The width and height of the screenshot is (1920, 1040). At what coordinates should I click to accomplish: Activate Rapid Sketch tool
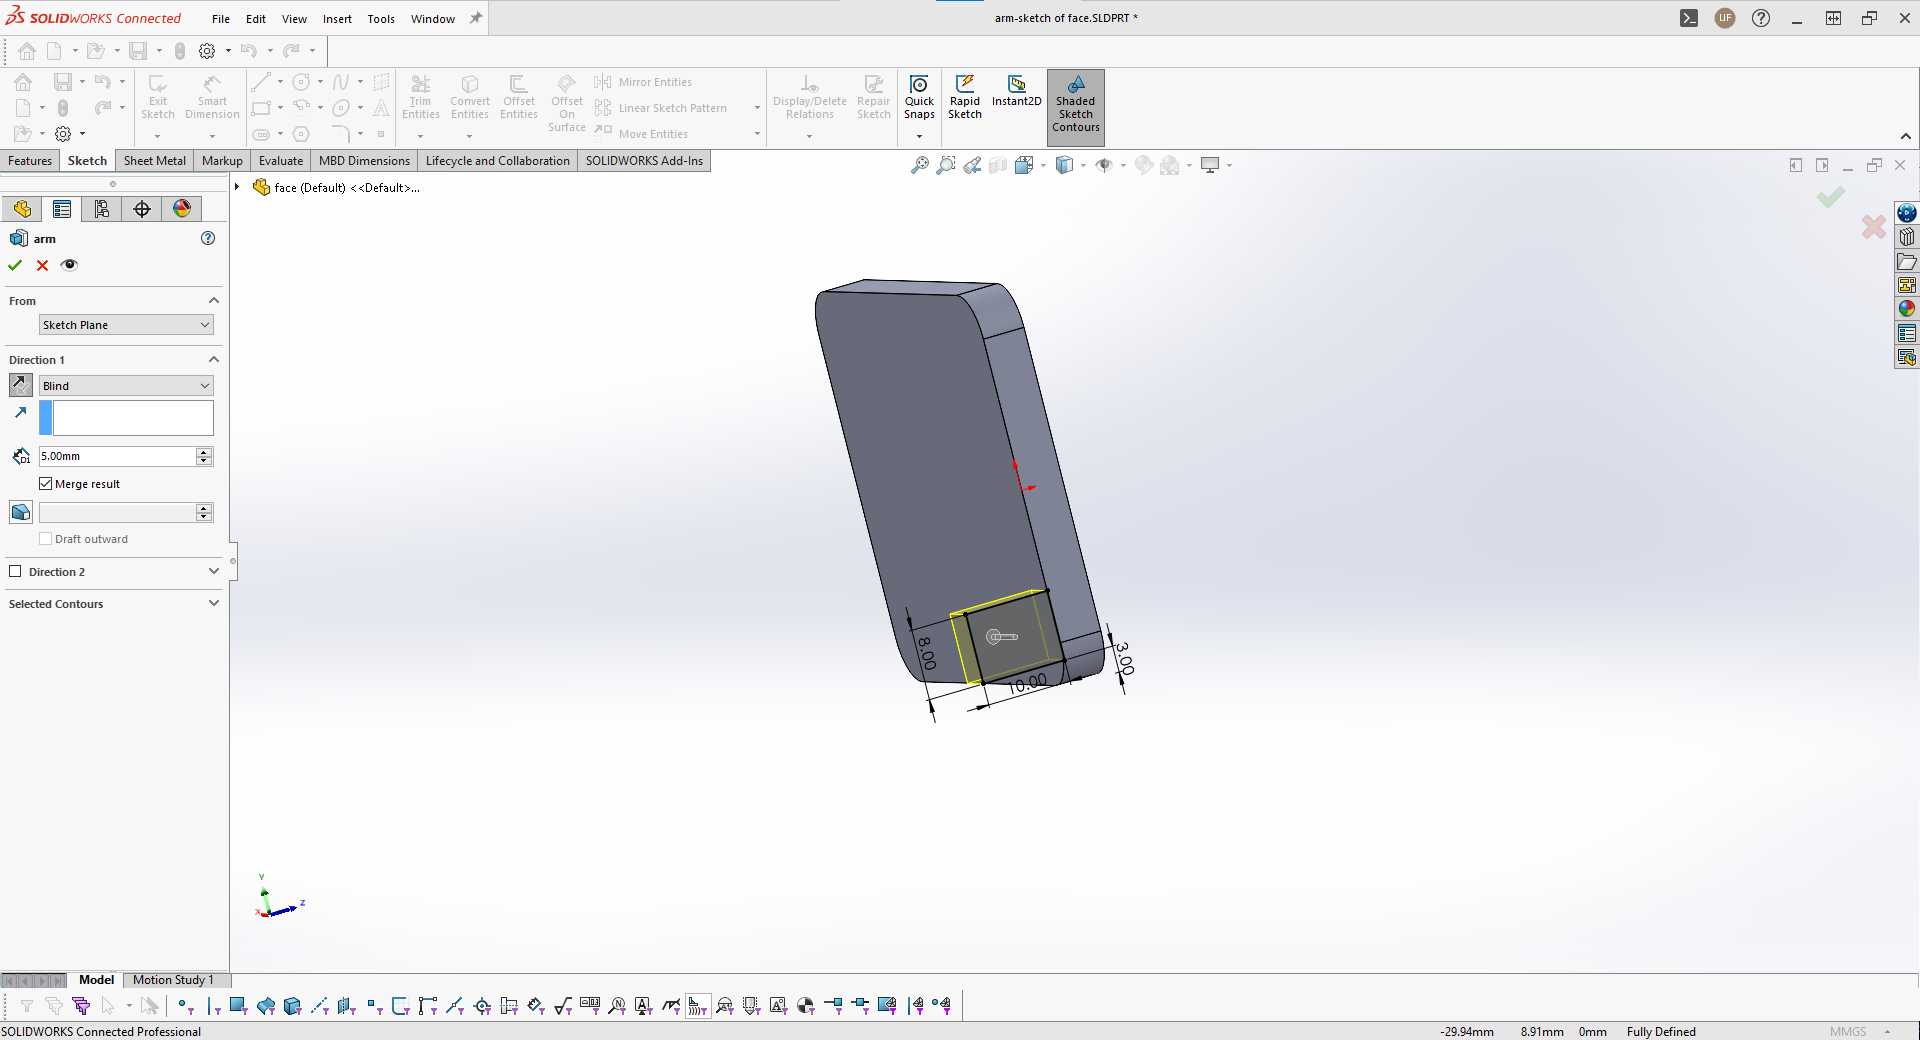(965, 97)
